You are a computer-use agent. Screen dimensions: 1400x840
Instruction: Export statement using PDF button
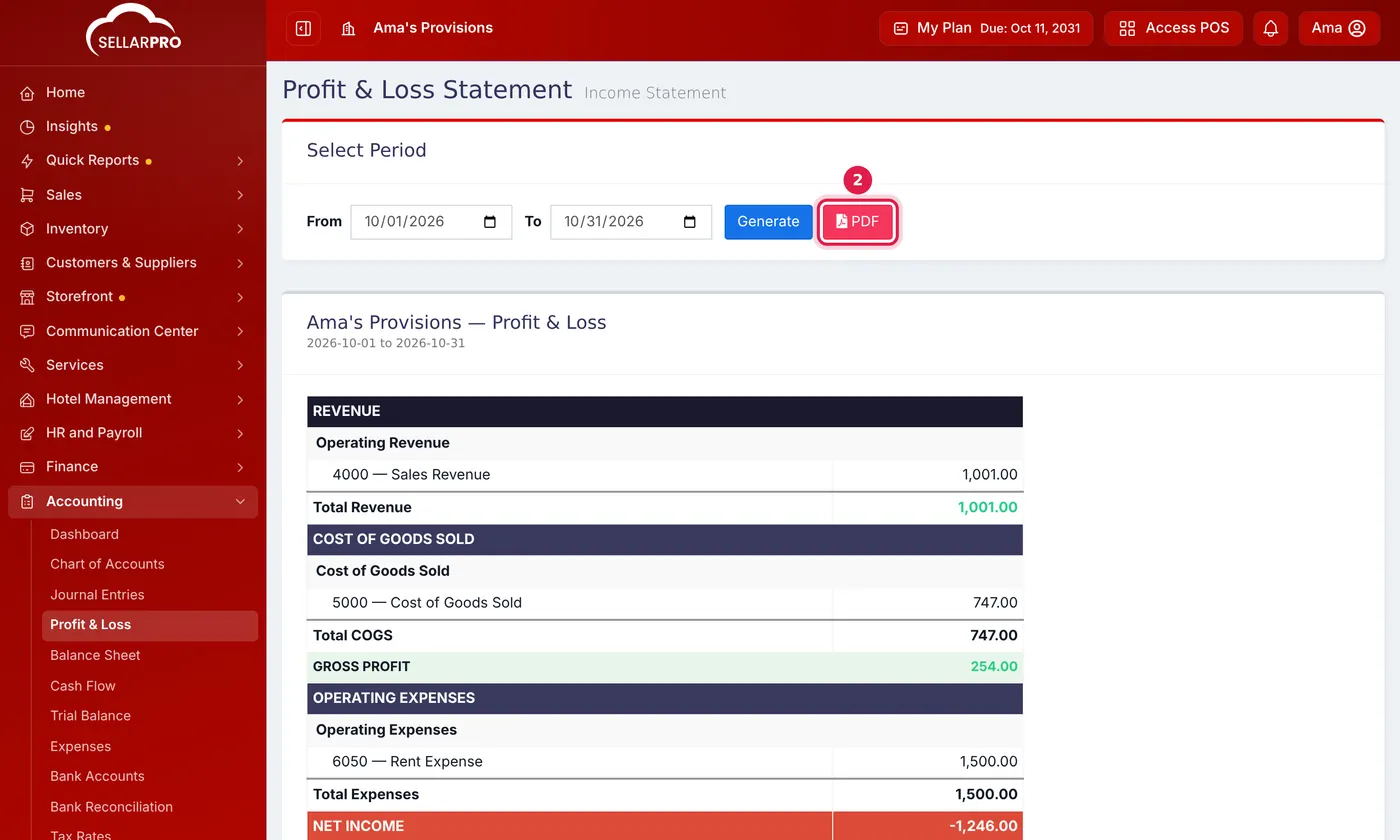(857, 222)
